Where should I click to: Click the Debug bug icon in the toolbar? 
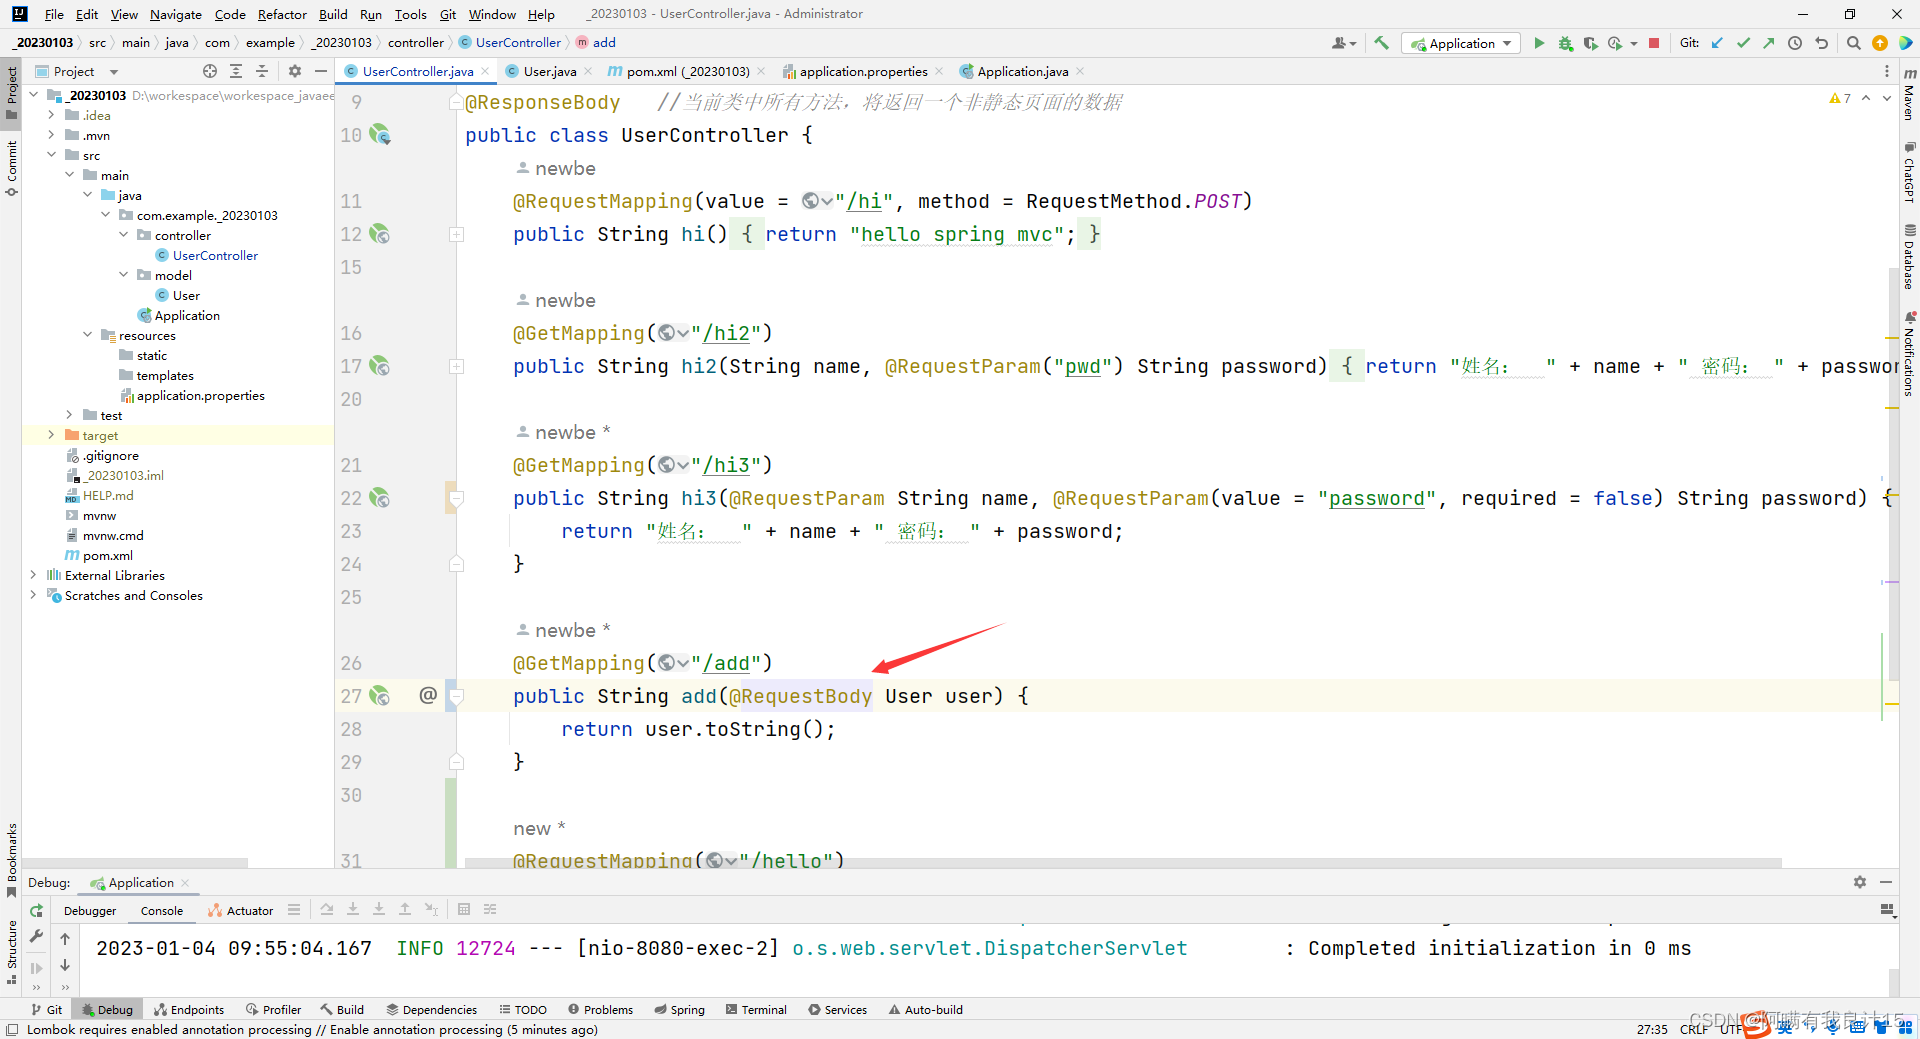pyautogui.click(x=1565, y=43)
